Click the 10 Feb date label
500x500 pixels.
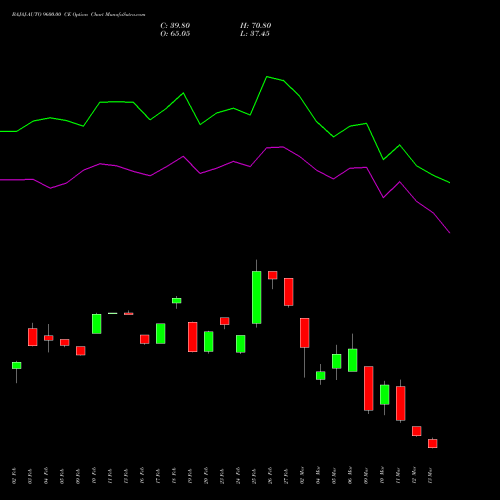[x=94, y=476]
